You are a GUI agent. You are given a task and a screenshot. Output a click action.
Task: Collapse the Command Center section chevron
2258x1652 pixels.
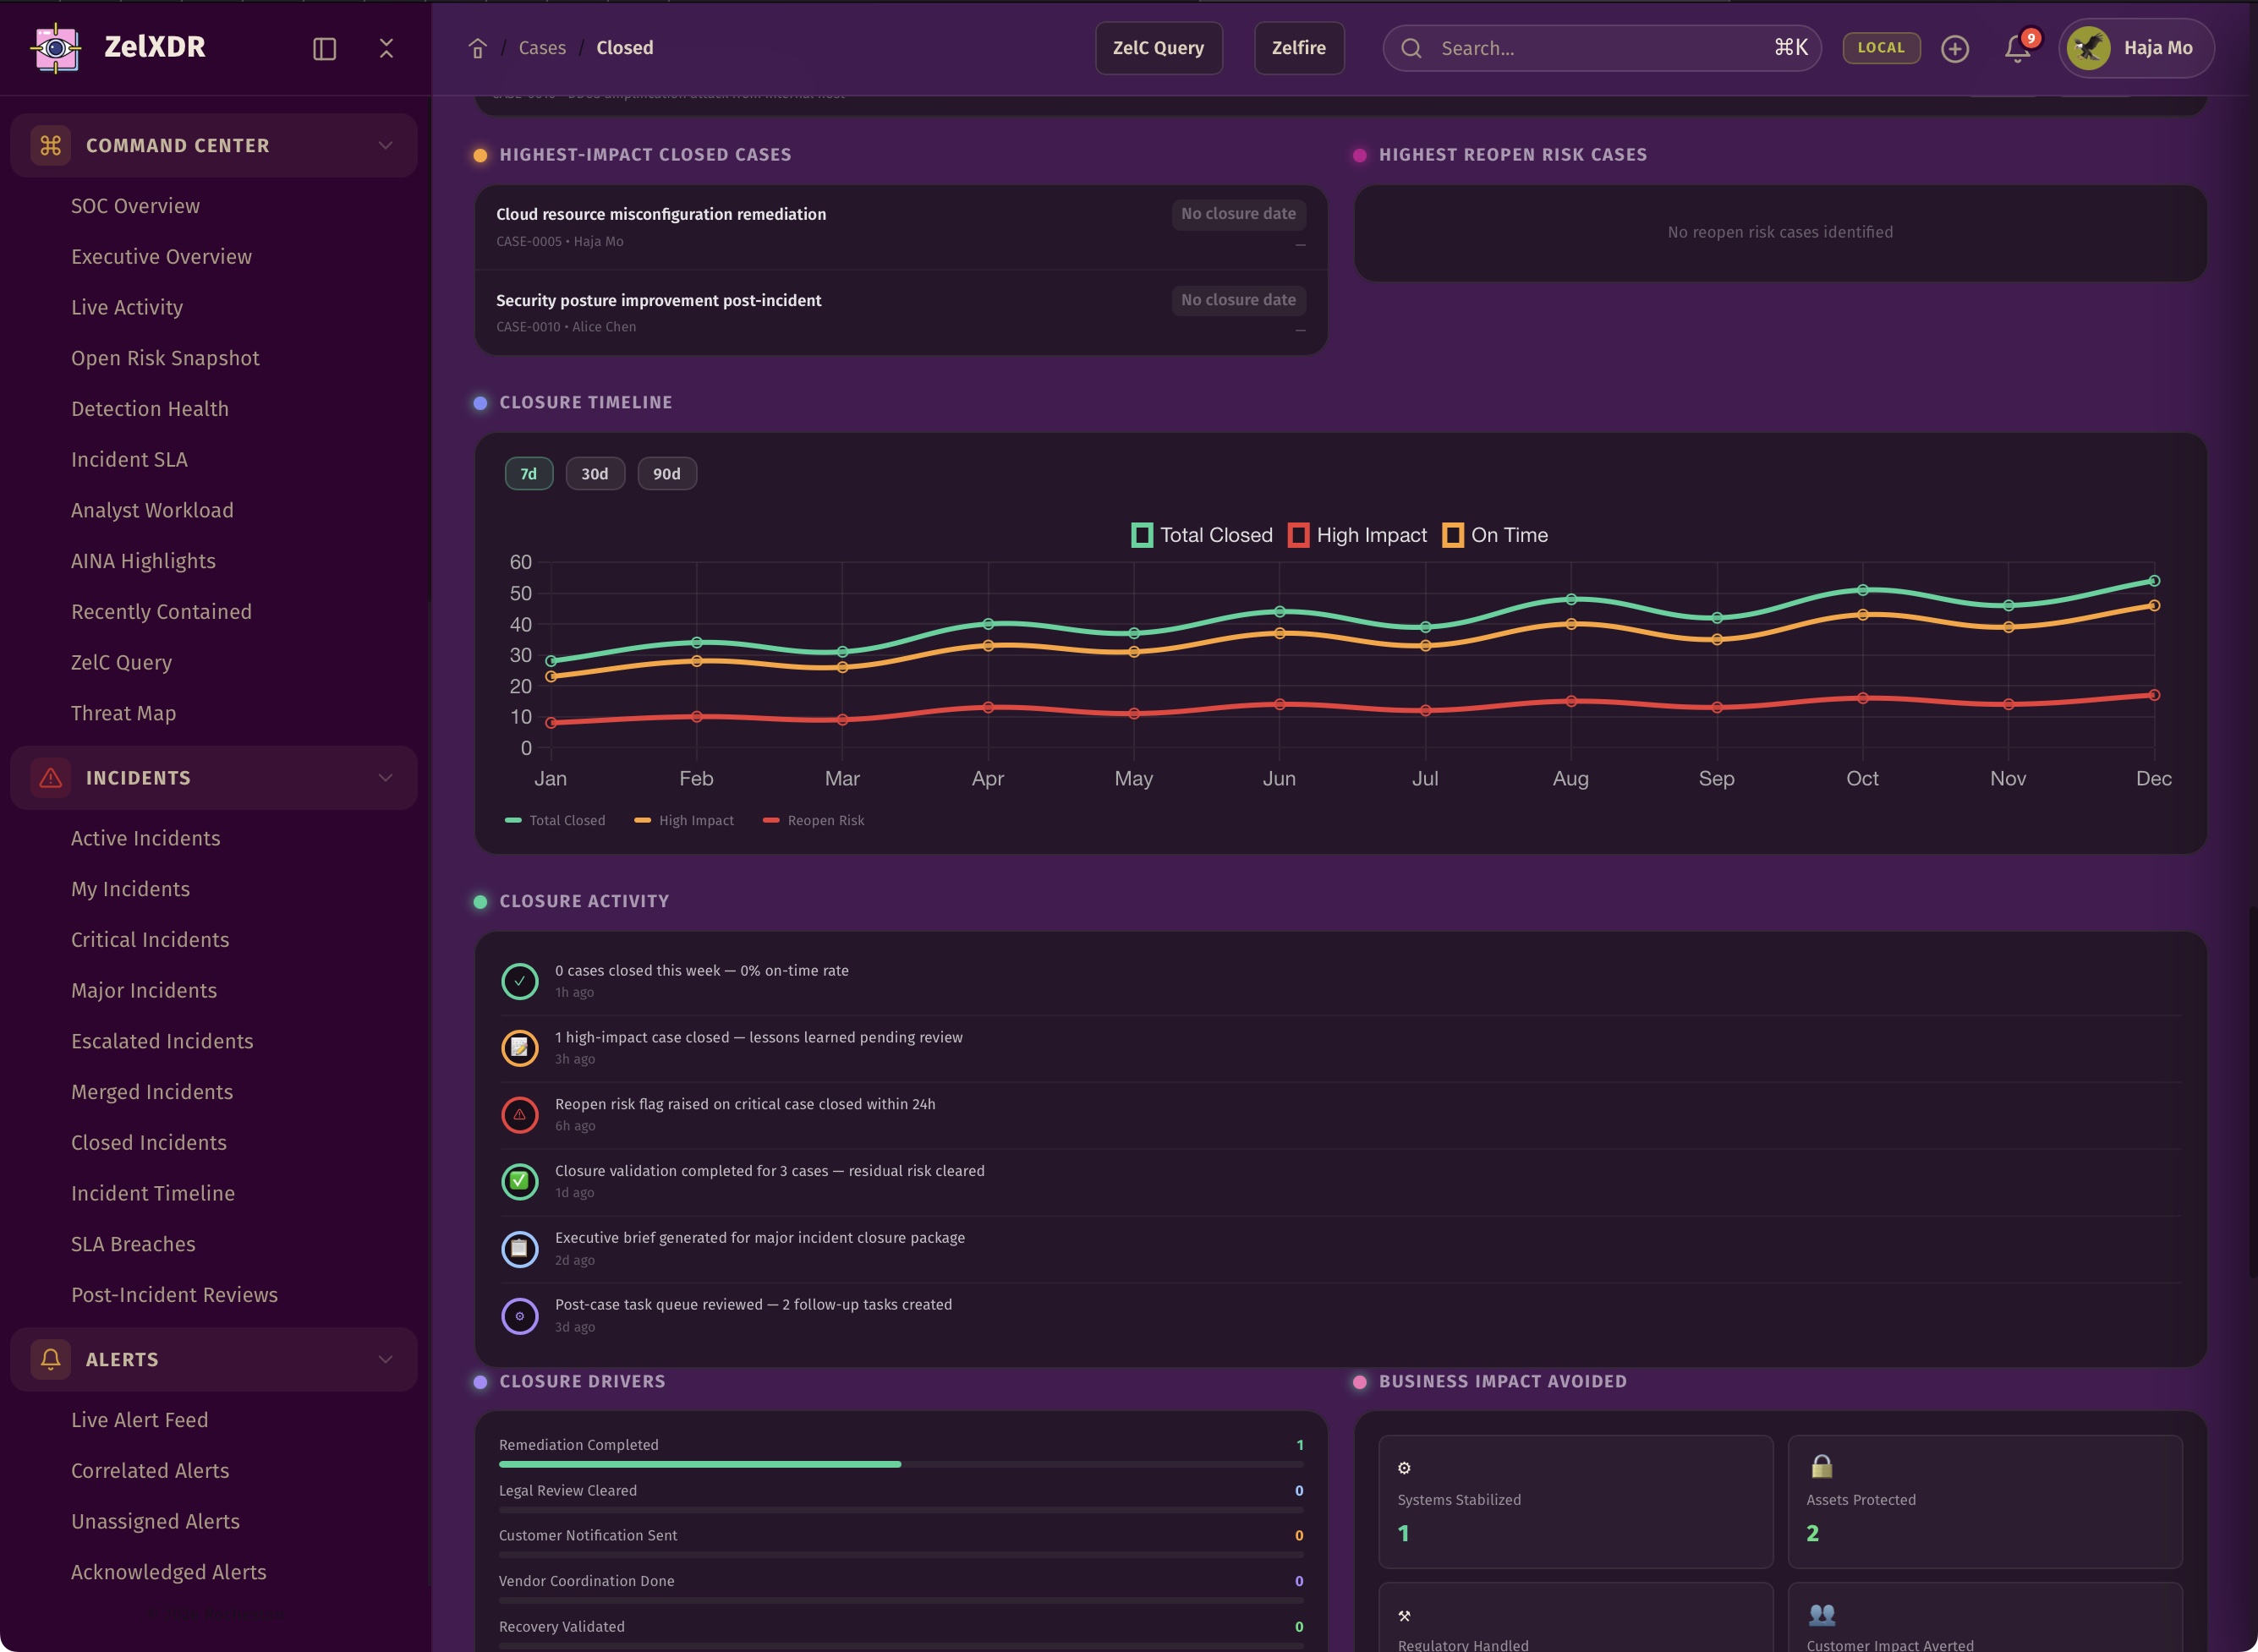point(385,146)
